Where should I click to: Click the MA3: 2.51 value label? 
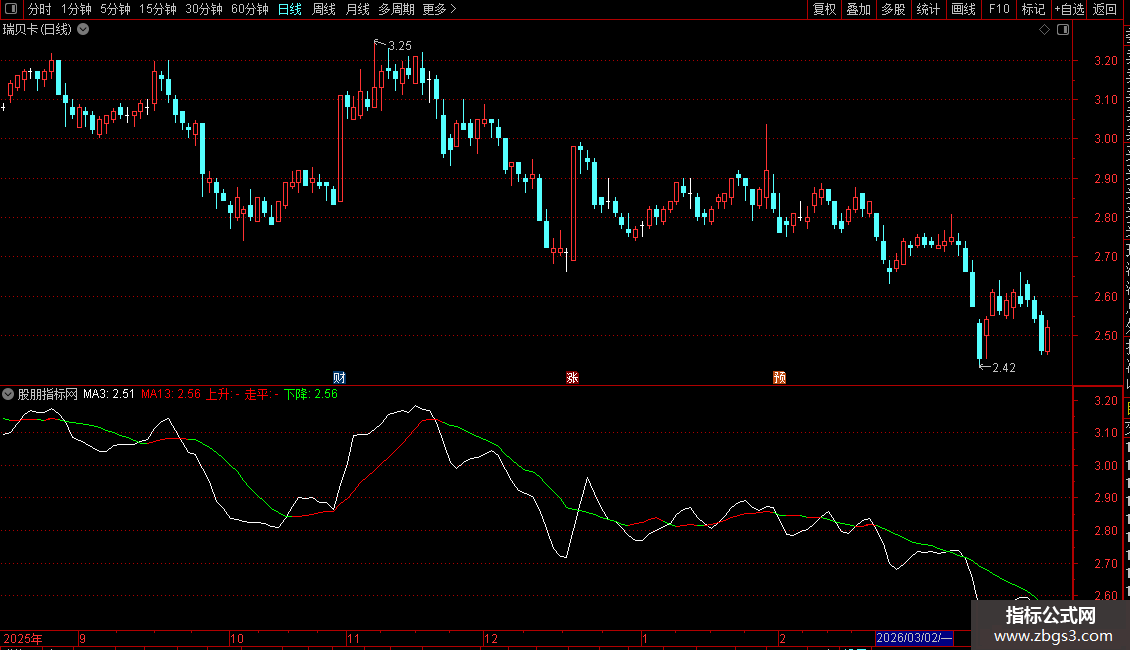click(109, 394)
